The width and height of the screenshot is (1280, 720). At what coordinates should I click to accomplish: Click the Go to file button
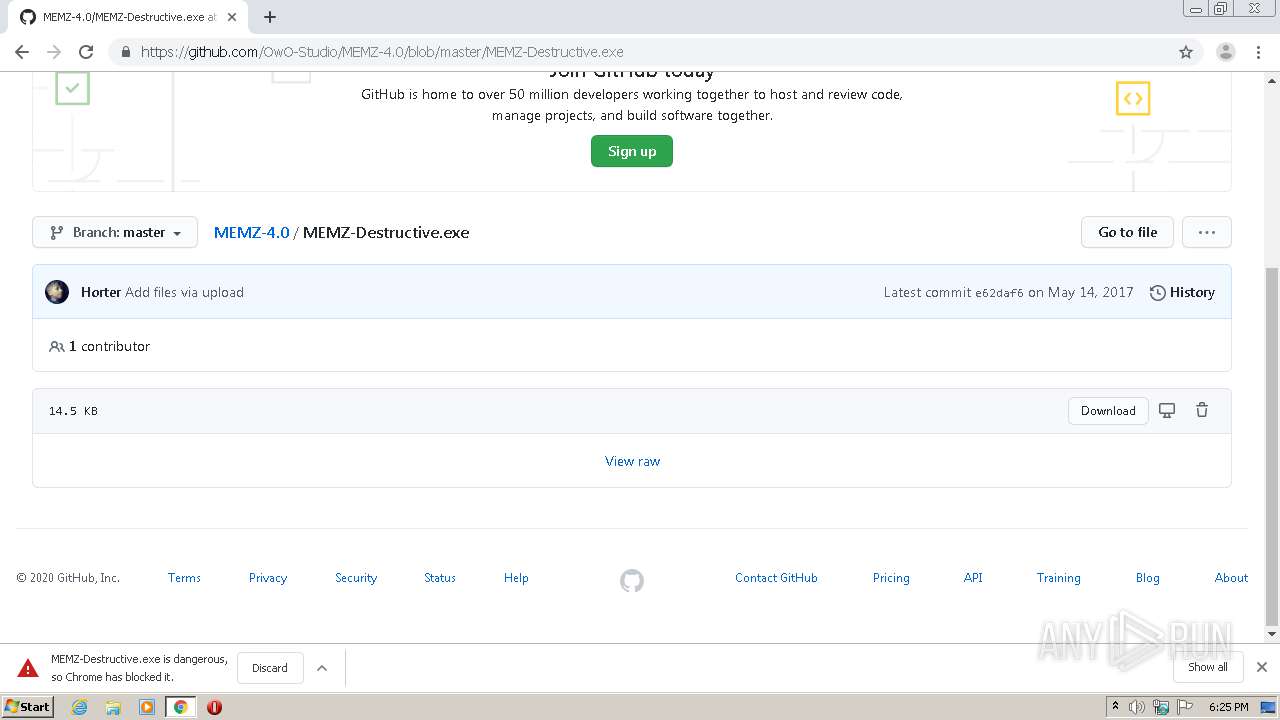[1127, 232]
